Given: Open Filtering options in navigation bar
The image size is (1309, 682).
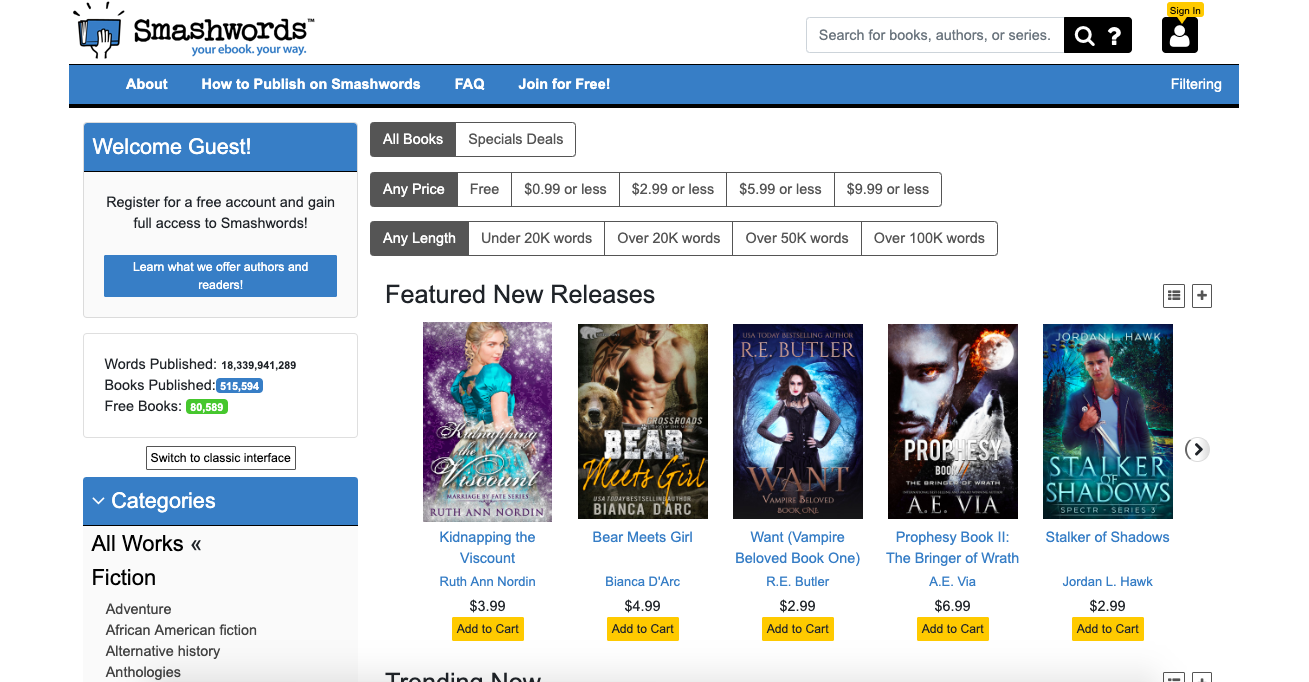Looking at the screenshot, I should (x=1196, y=84).
